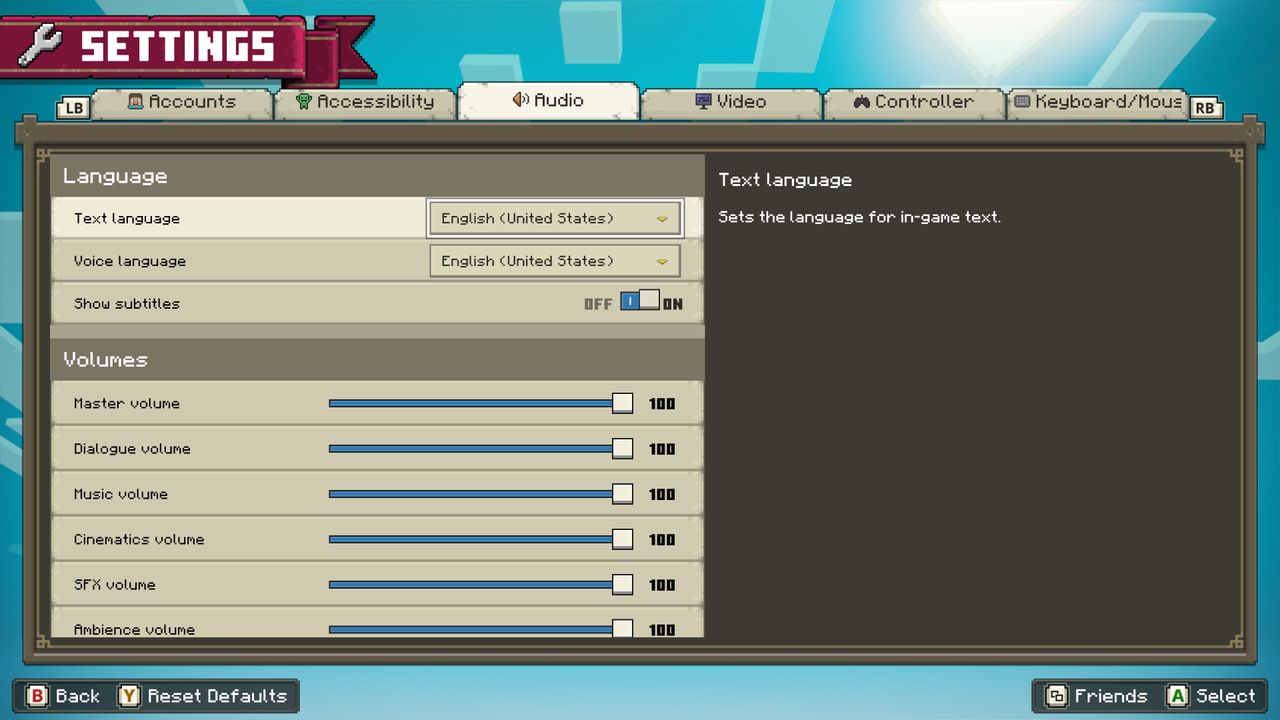Image resolution: width=1280 pixels, height=720 pixels.
Task: Click the Music volume slider handle
Action: click(x=622, y=494)
